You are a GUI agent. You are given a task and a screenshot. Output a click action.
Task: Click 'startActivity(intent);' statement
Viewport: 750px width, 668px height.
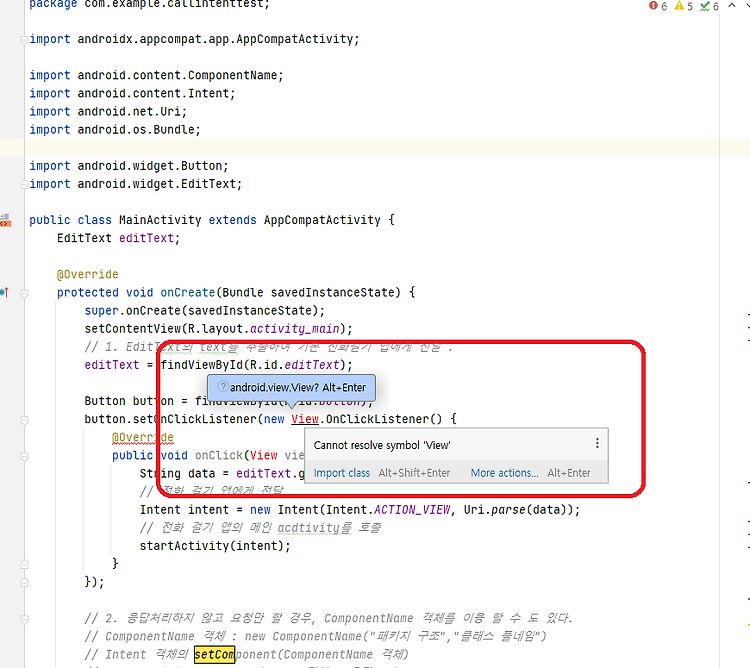point(215,546)
